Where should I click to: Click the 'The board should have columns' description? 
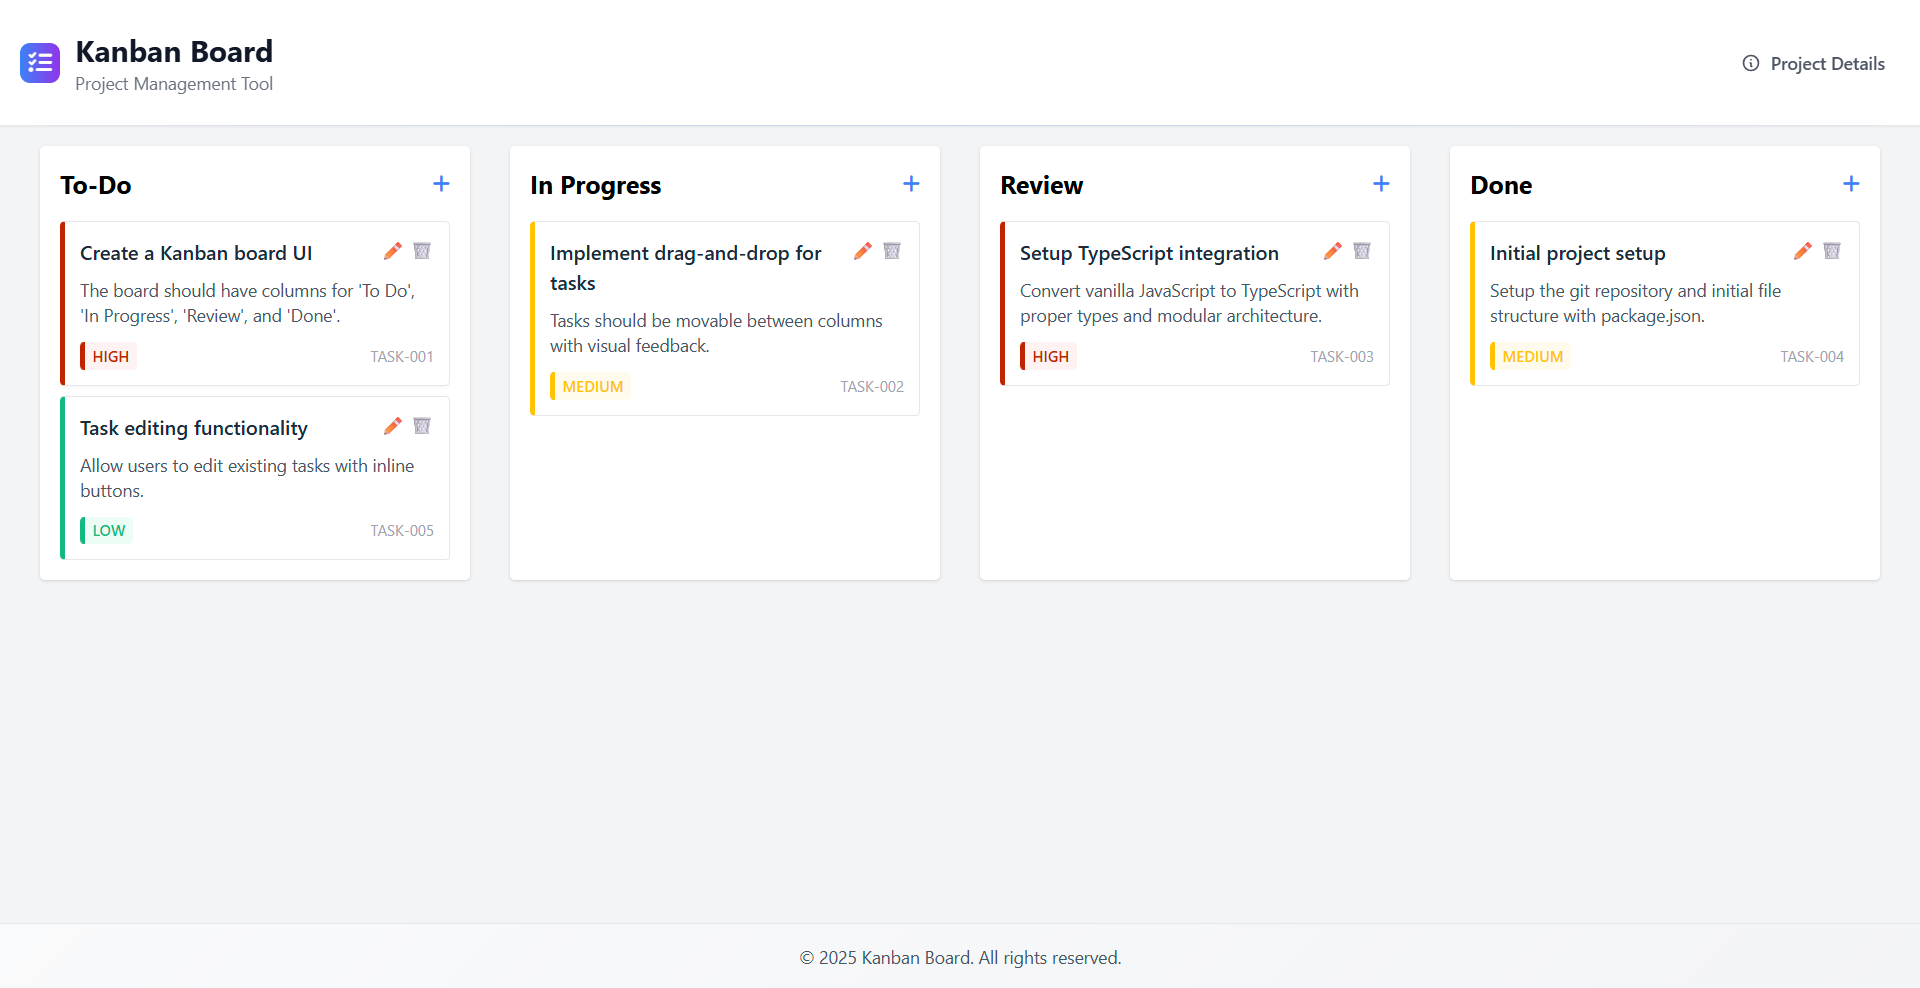click(247, 303)
